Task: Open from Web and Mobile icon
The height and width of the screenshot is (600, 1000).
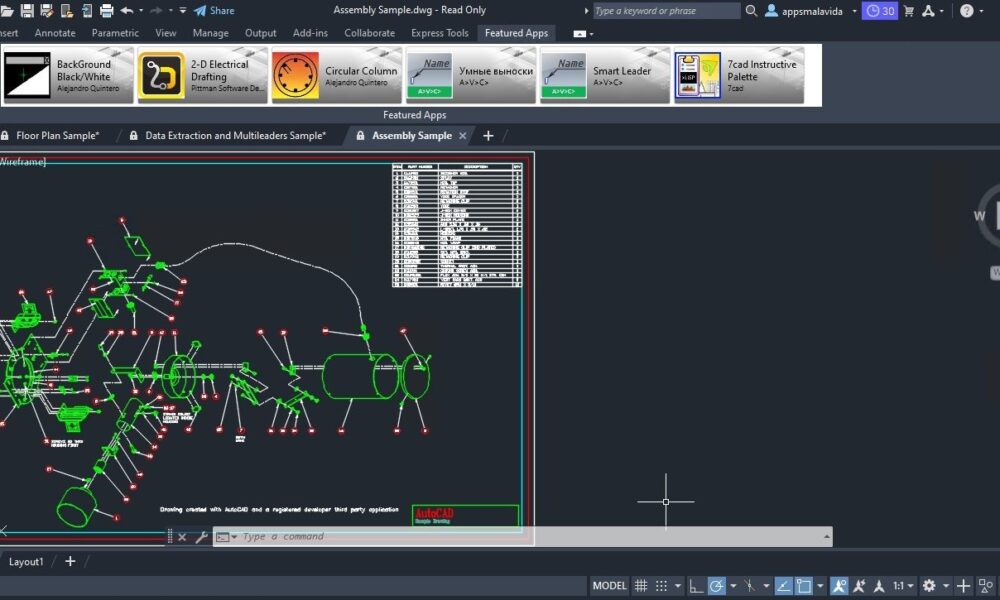Action: pos(66,10)
